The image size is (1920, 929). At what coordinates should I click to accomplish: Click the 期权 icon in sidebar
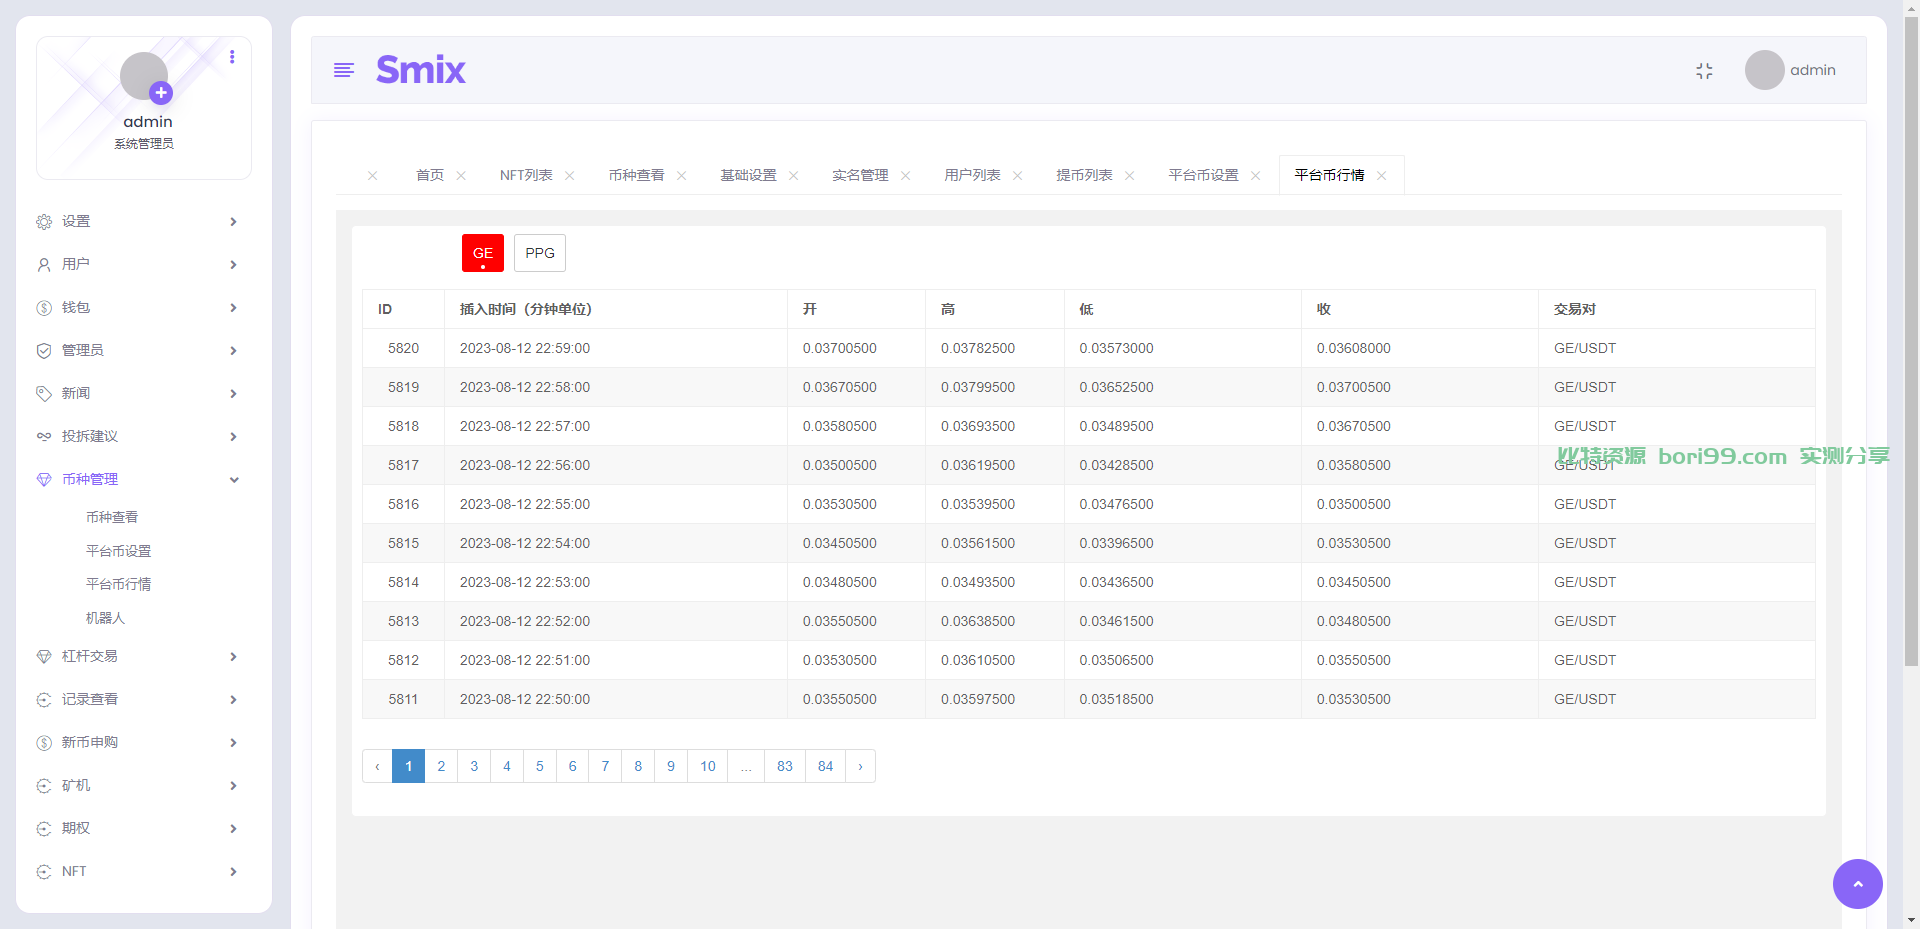pyautogui.click(x=44, y=829)
